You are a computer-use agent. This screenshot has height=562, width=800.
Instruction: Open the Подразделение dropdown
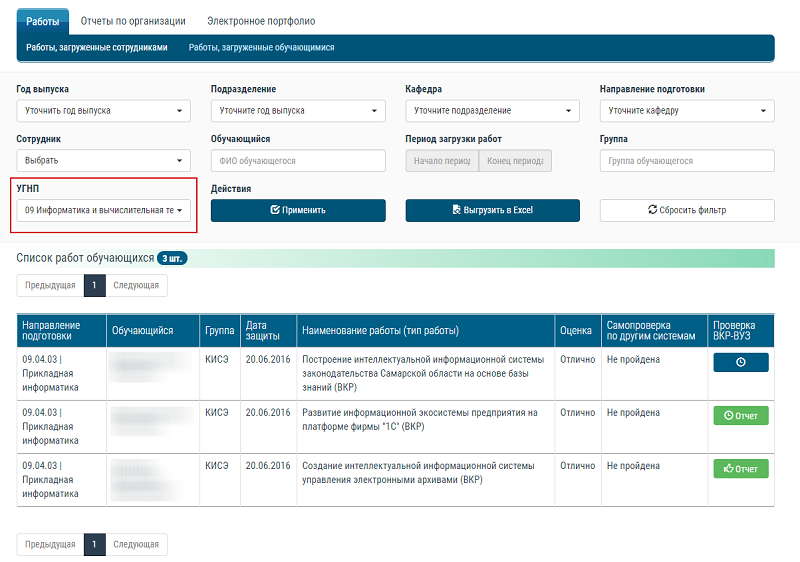point(298,111)
